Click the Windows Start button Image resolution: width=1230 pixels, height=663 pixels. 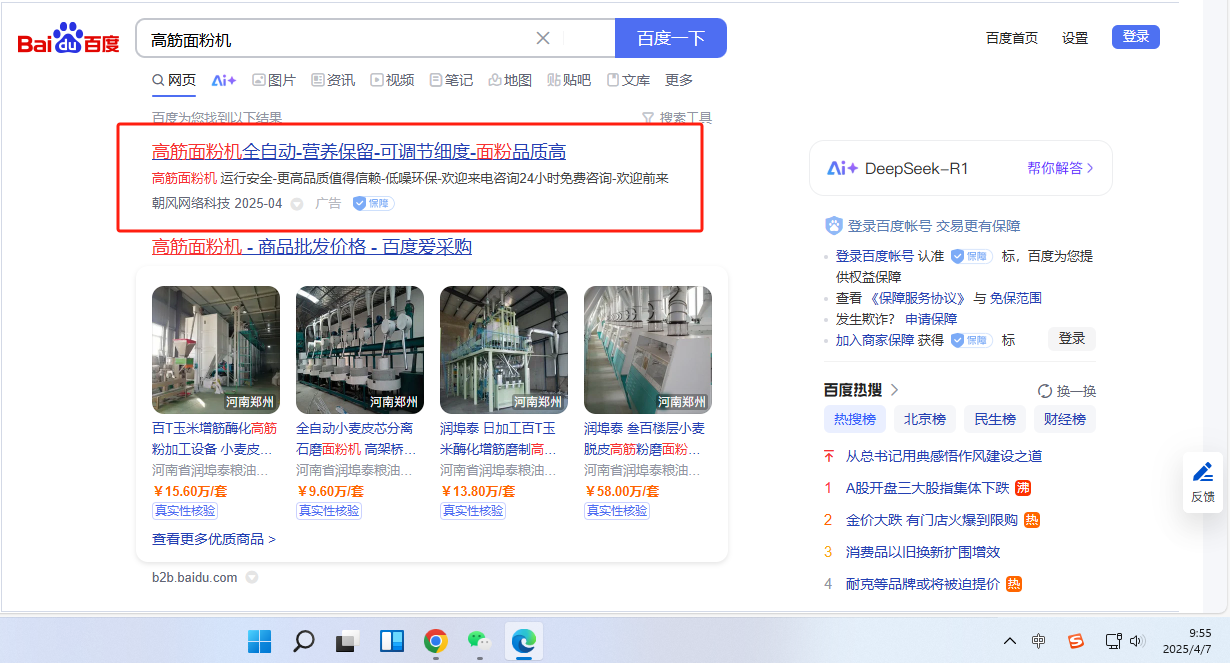pos(259,640)
